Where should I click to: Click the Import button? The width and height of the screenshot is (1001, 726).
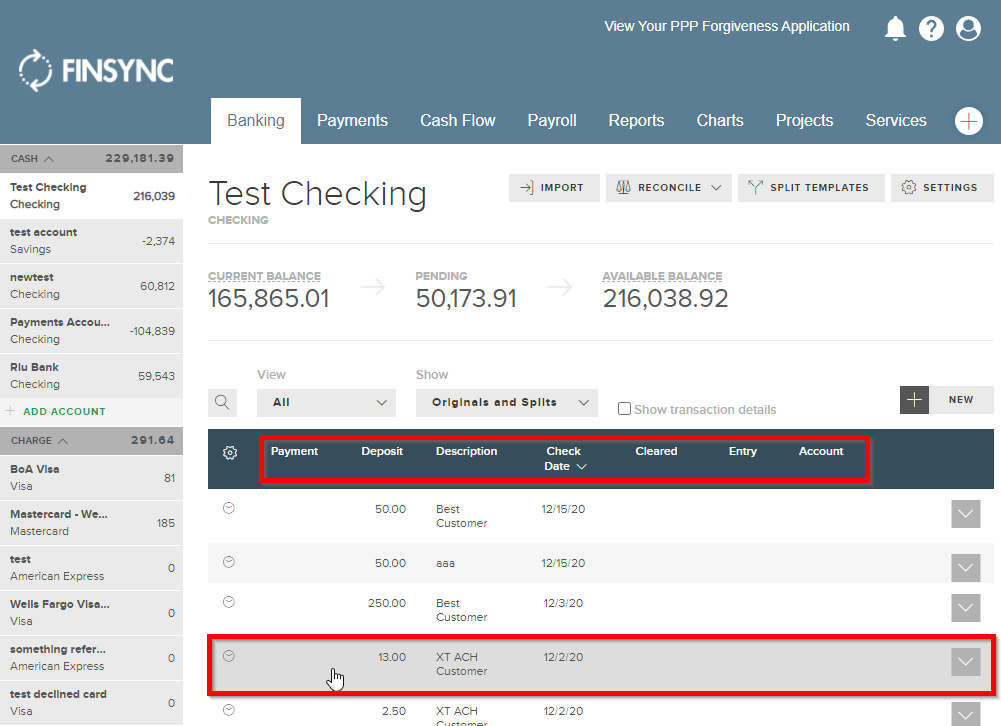click(x=554, y=188)
